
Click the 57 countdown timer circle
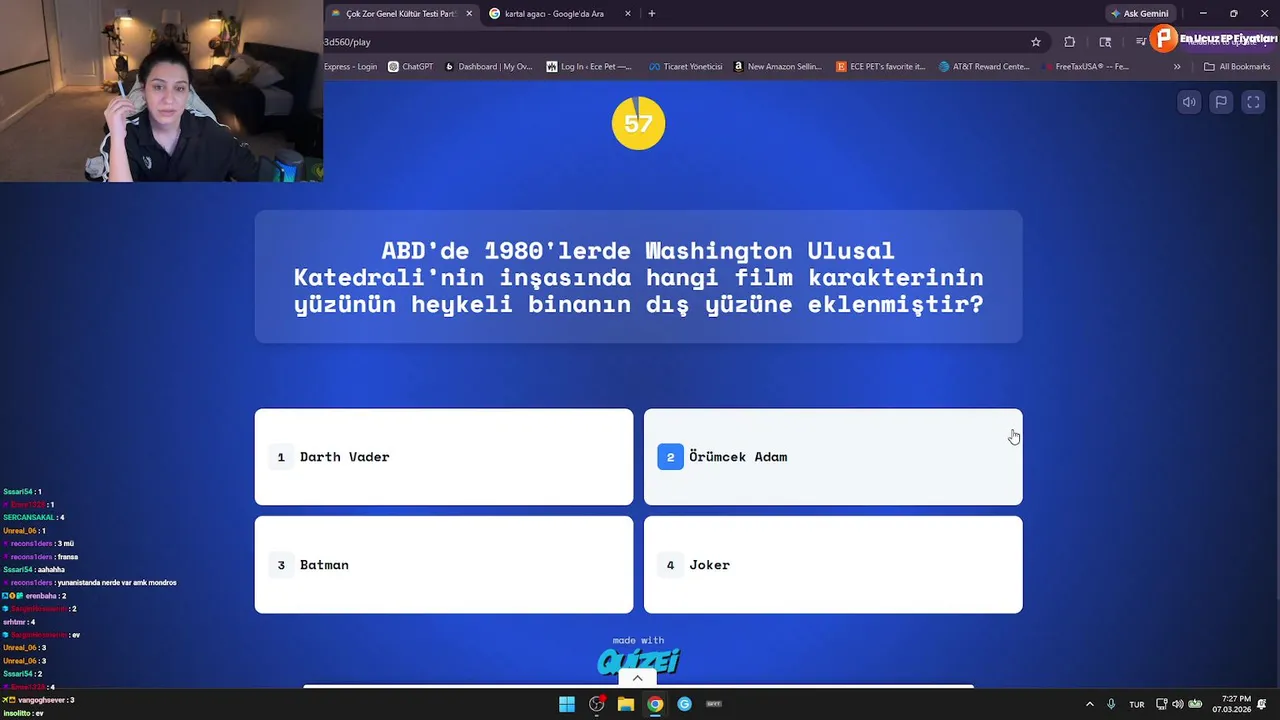coord(638,123)
